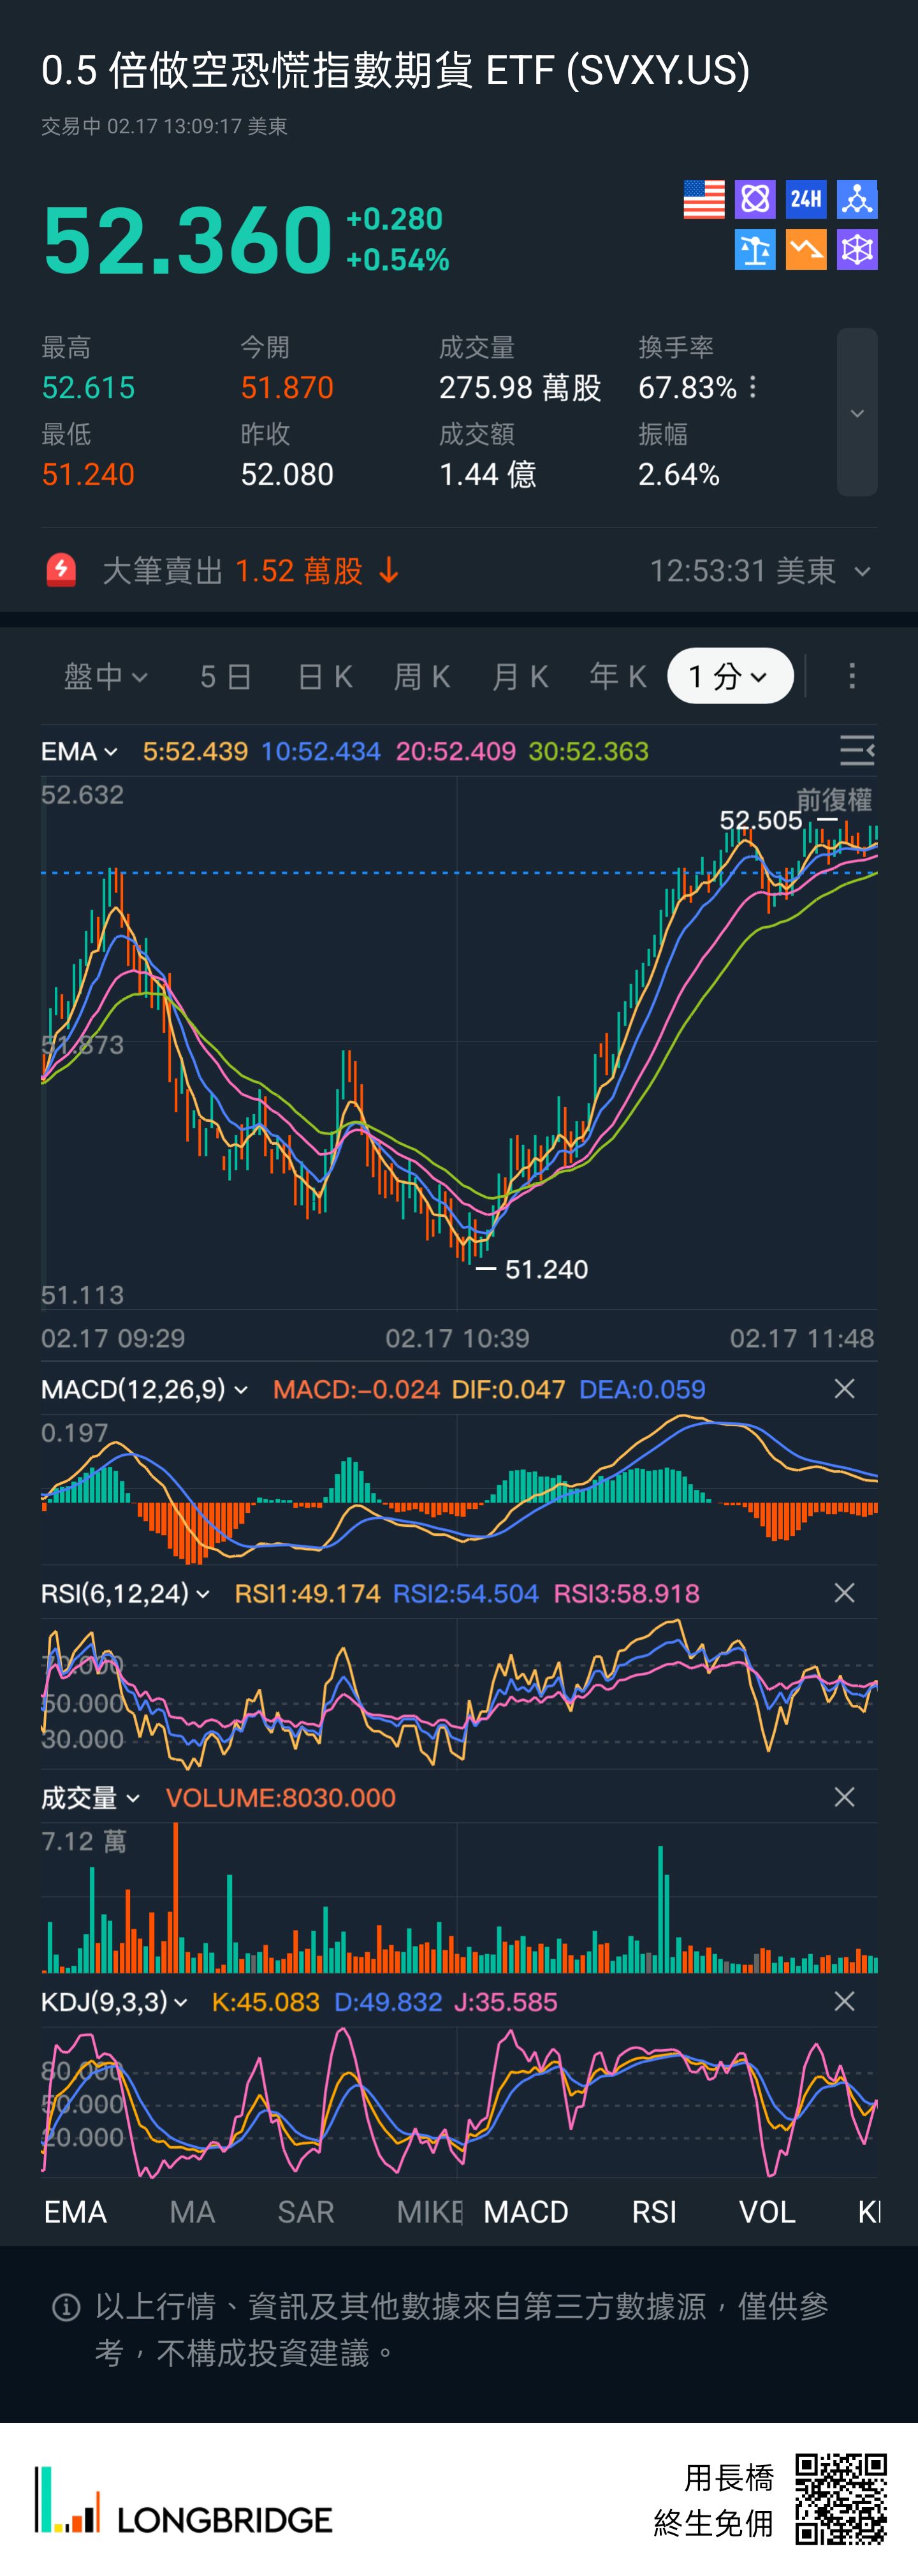918x2576 pixels.
Task: Open the EMA indicator dropdown on main chart
Action: [x=80, y=751]
